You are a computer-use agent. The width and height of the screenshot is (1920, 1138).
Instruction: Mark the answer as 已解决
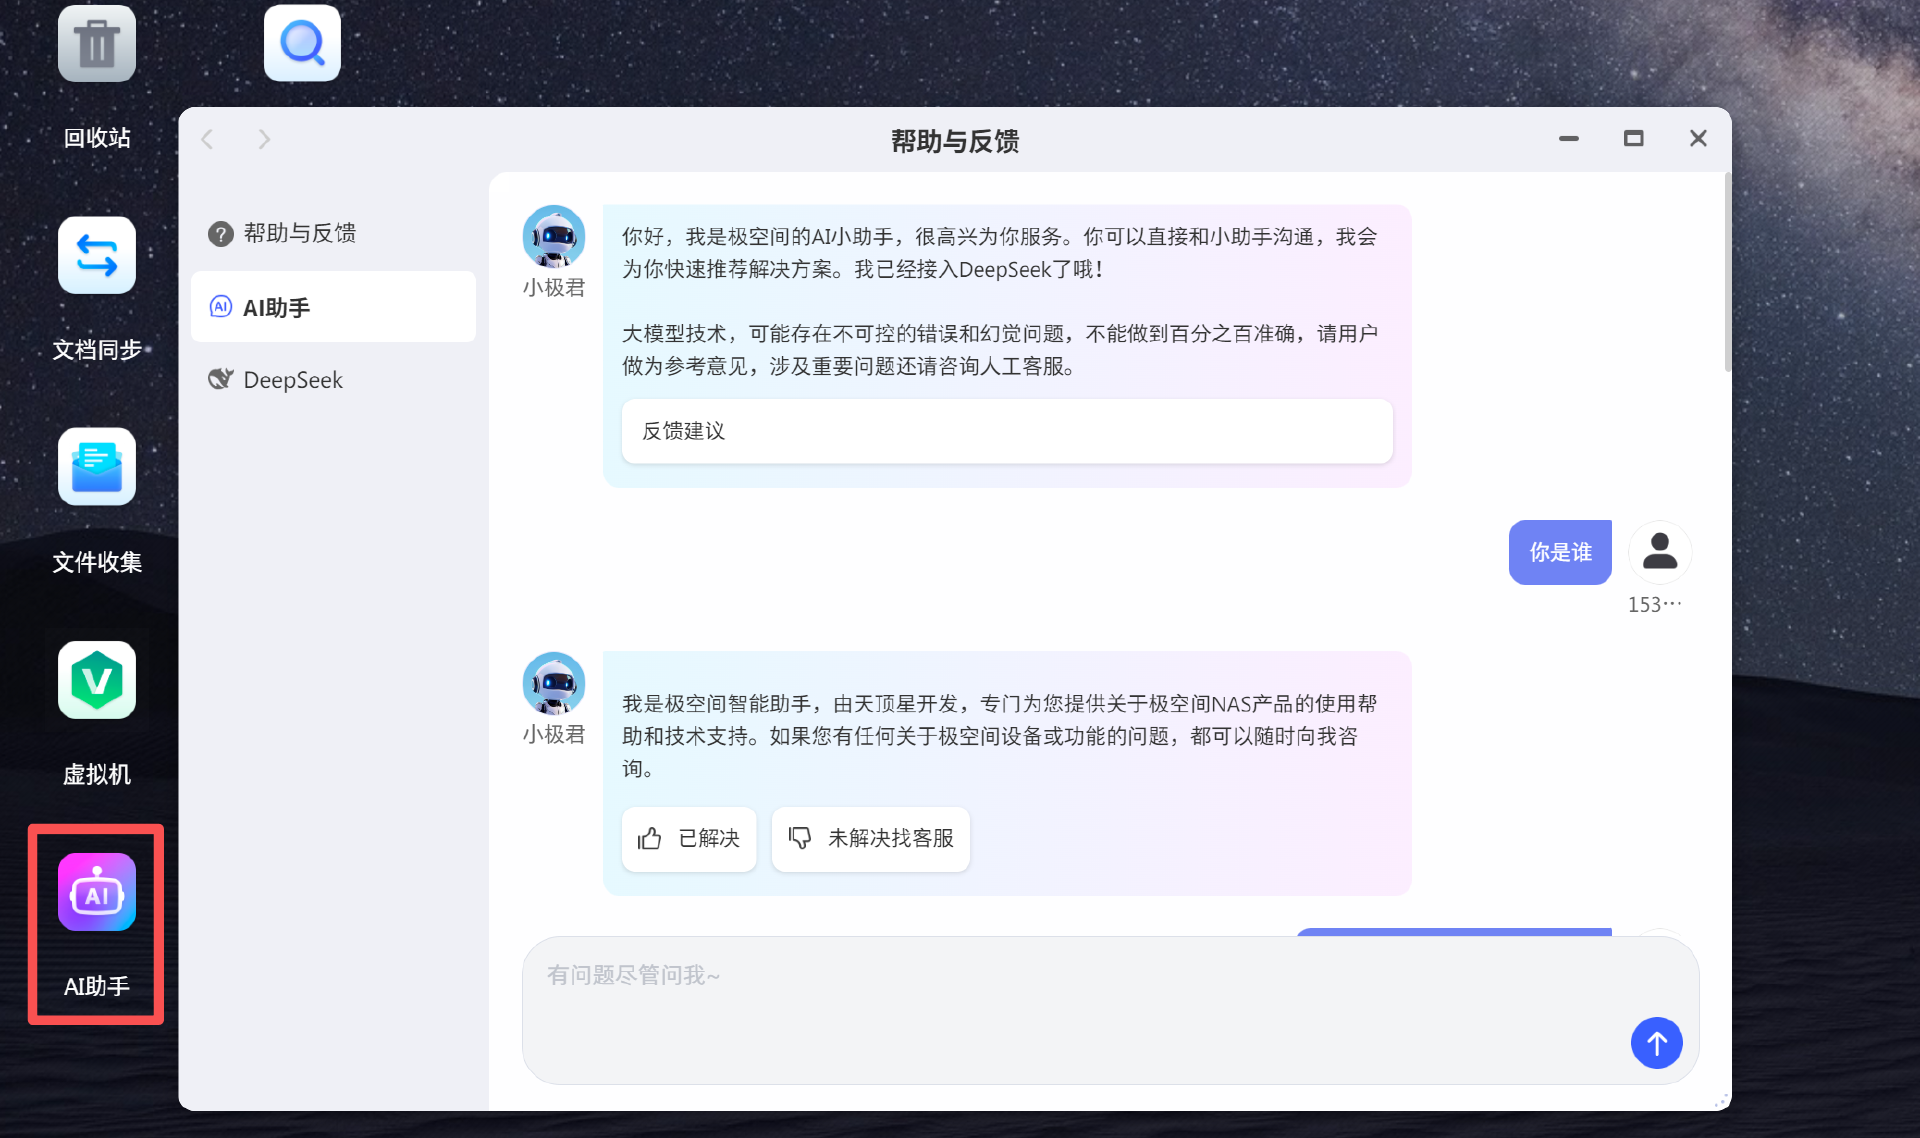(x=689, y=838)
